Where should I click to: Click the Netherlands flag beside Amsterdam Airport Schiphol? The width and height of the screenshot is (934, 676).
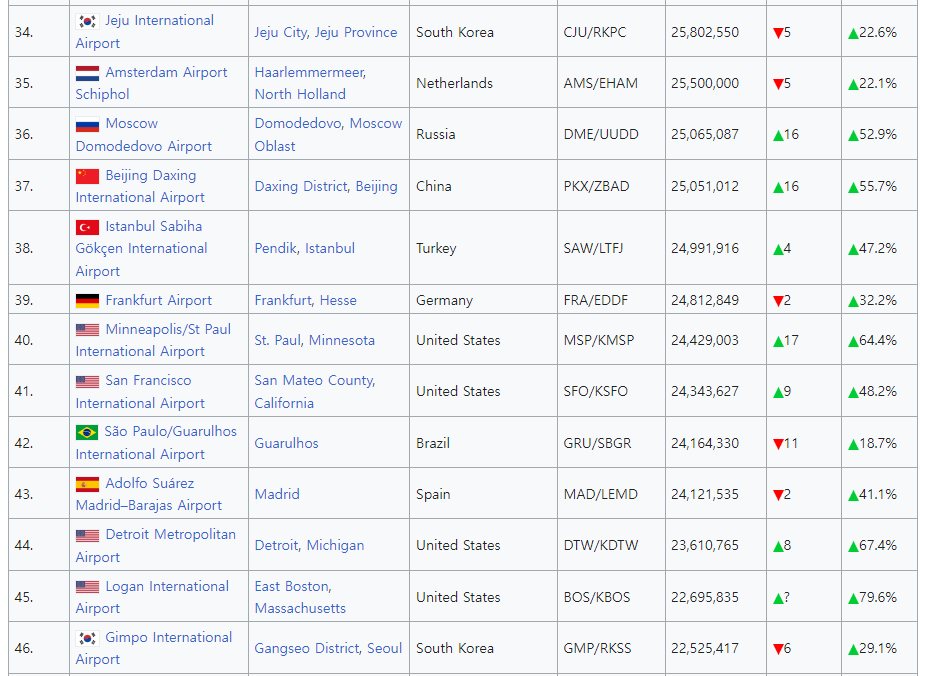click(x=87, y=73)
